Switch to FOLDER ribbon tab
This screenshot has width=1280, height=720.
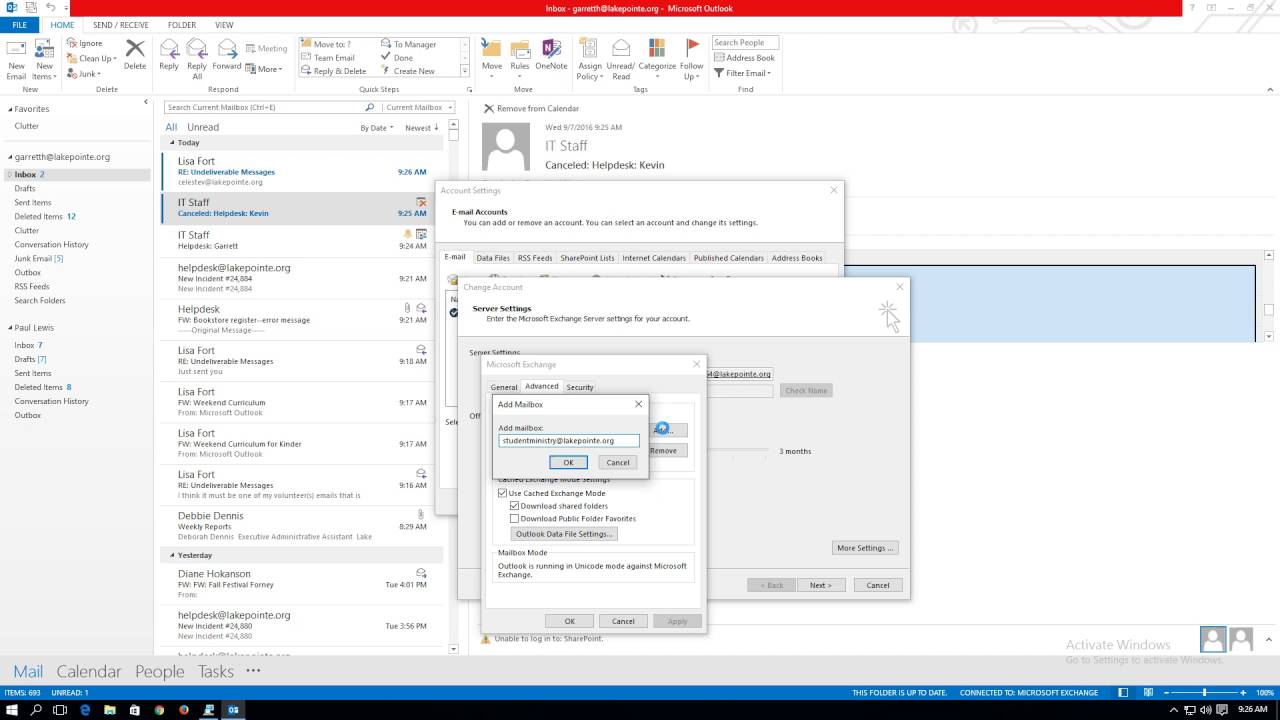182,25
